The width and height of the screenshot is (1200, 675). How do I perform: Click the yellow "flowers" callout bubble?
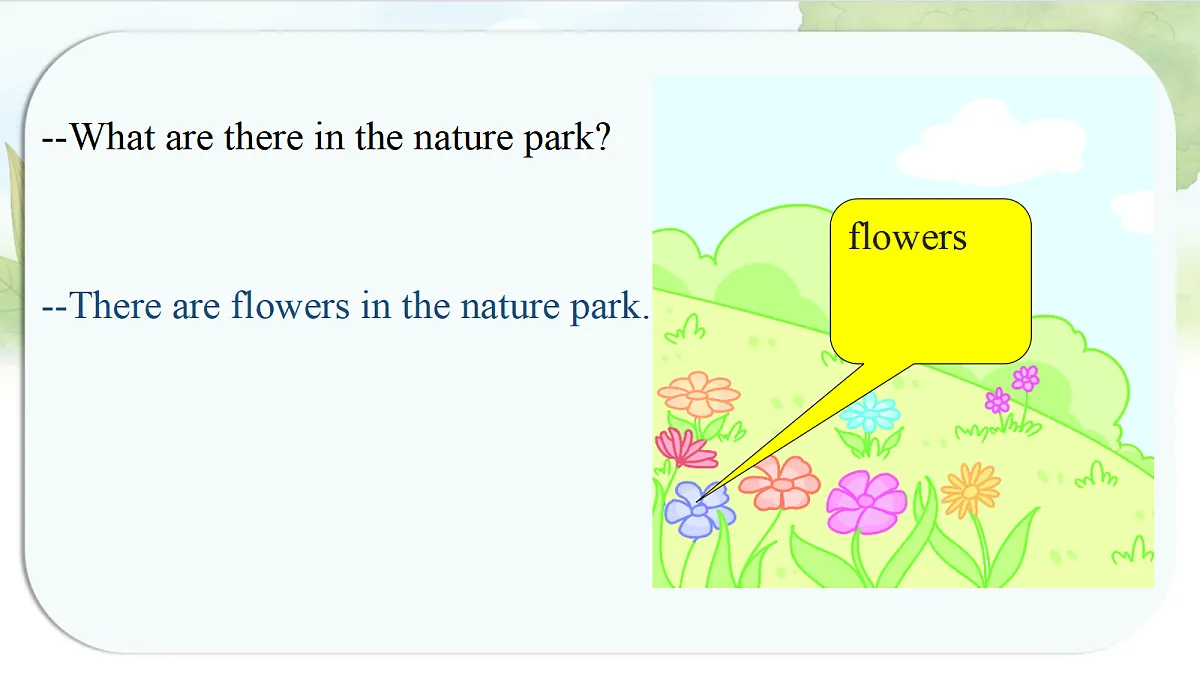pos(930,280)
